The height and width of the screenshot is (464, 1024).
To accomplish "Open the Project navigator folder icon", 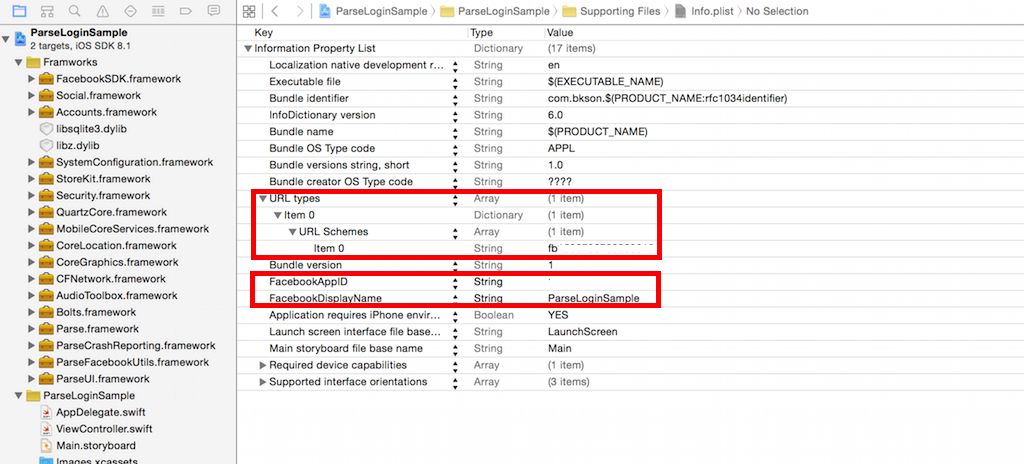I will pos(20,11).
